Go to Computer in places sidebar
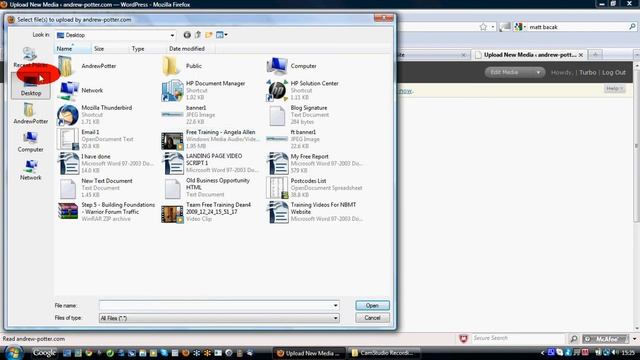The width and height of the screenshot is (640, 360). [31, 142]
